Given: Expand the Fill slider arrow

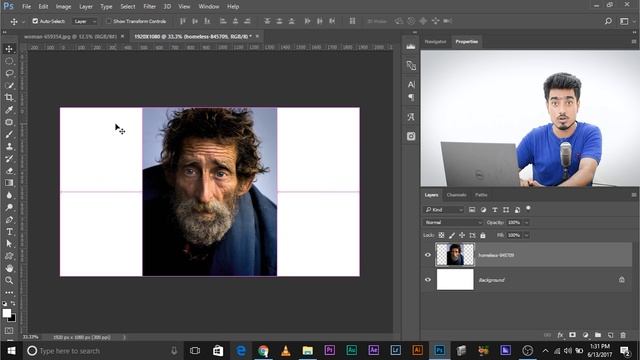Looking at the screenshot, I should click(x=527, y=235).
